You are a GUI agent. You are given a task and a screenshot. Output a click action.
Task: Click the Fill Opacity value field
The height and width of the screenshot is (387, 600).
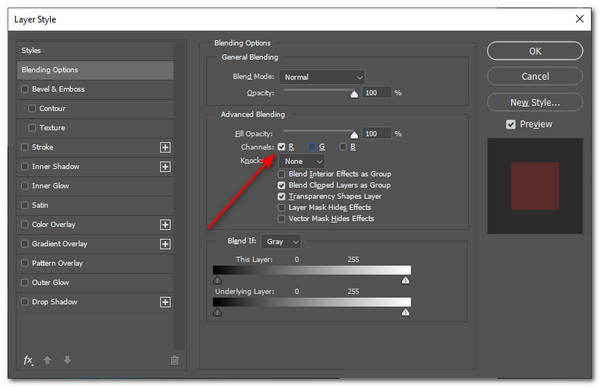(x=377, y=134)
